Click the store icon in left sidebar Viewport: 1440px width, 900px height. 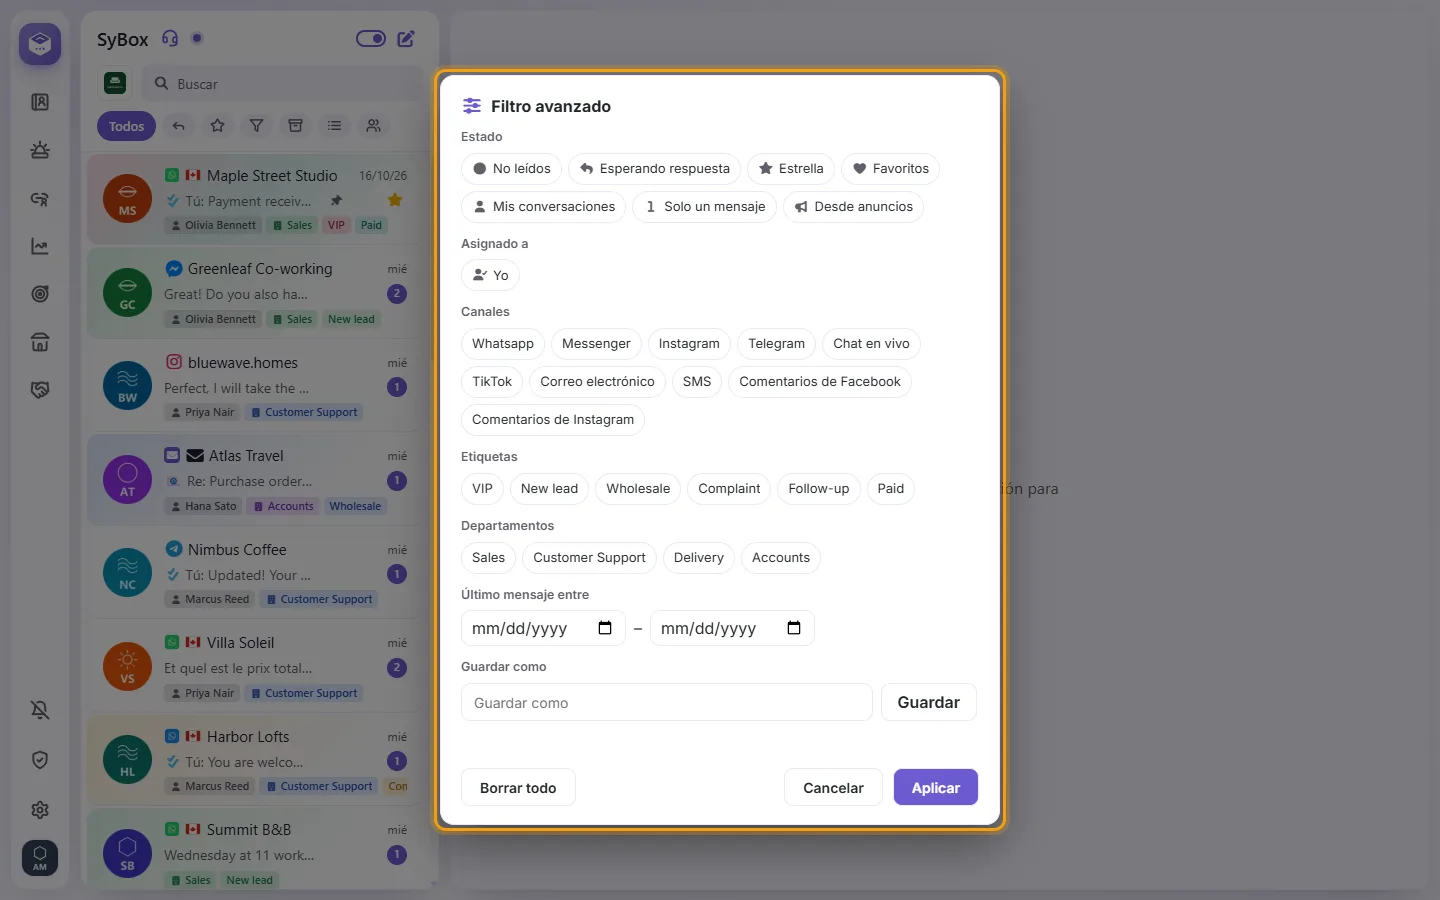[40, 342]
